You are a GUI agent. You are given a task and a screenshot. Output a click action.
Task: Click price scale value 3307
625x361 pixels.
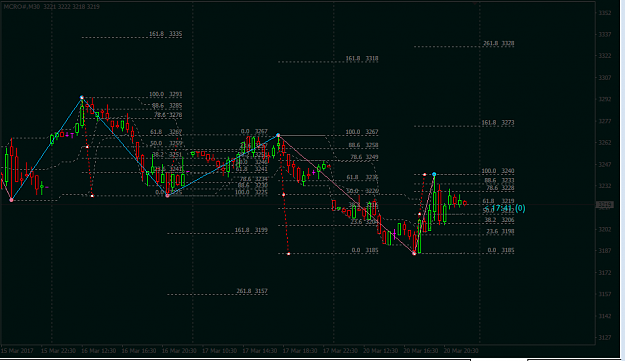point(605,78)
